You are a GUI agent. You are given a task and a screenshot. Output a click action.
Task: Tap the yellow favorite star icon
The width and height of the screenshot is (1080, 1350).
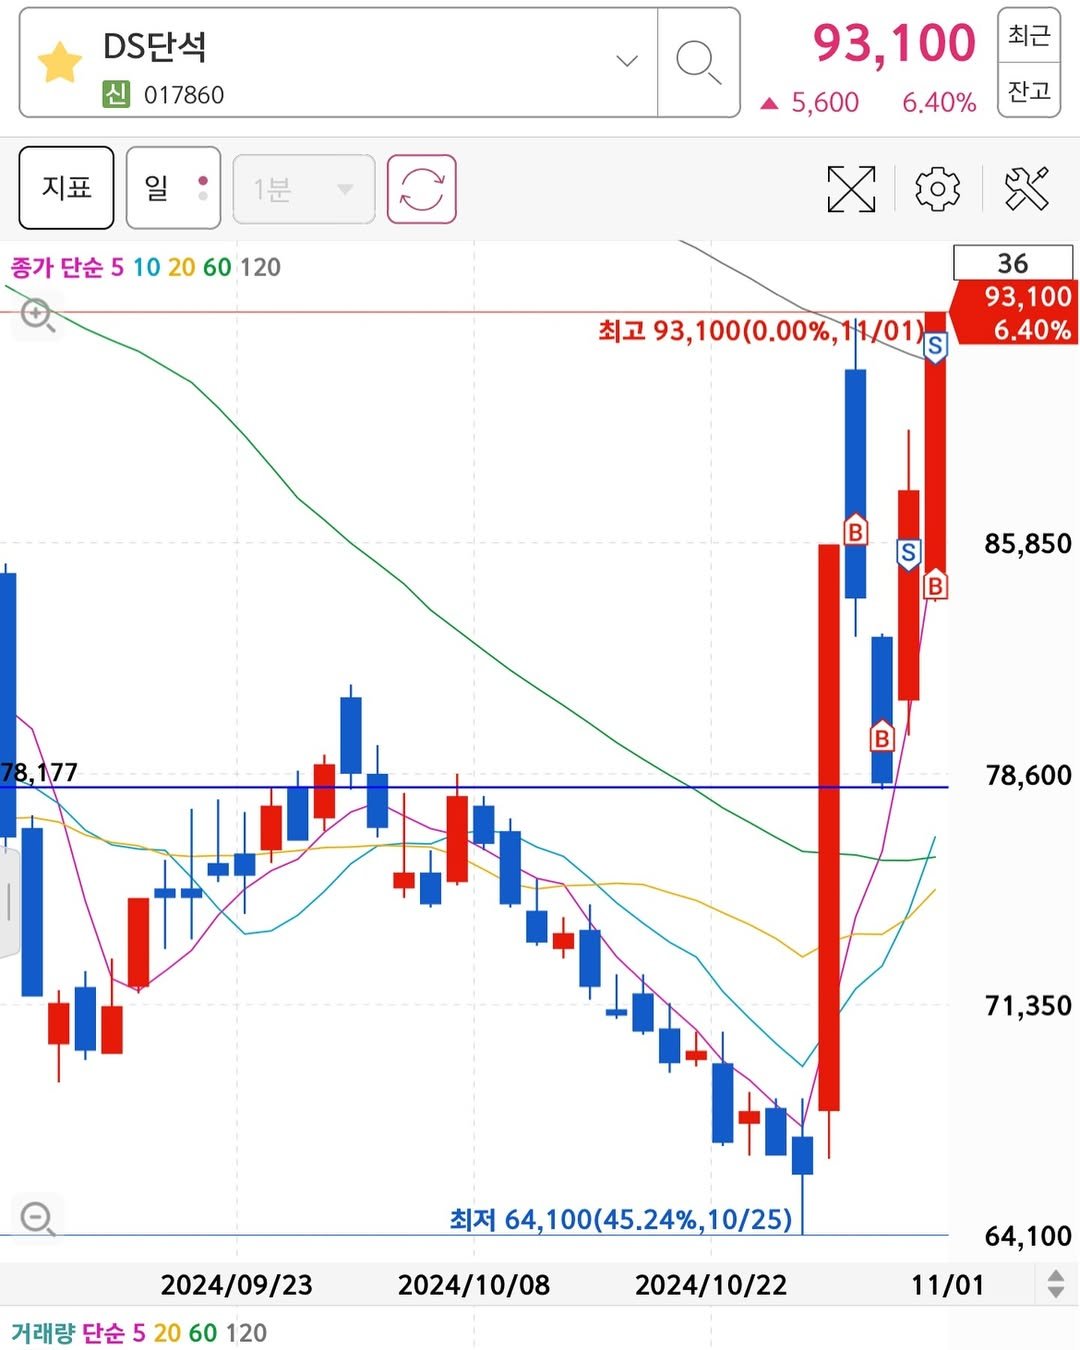[60, 63]
